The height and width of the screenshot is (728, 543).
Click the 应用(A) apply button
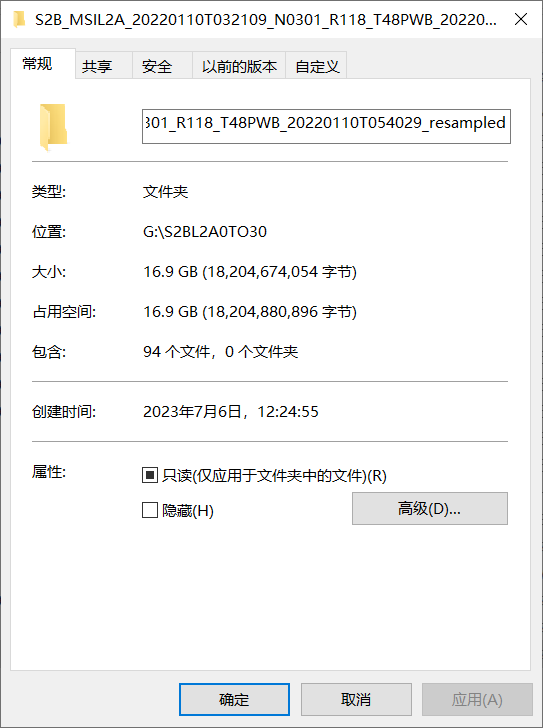click(x=477, y=699)
